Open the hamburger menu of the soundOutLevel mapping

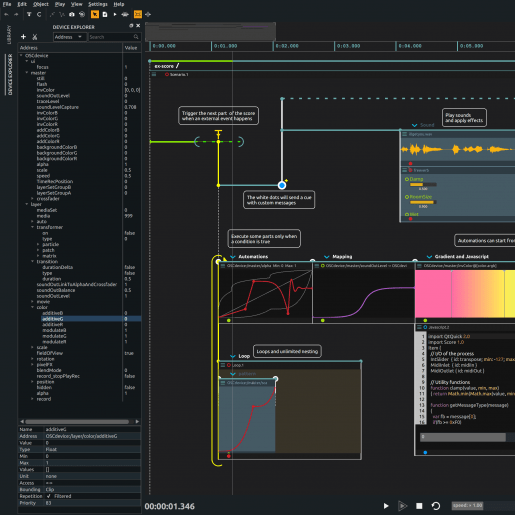tap(317, 266)
